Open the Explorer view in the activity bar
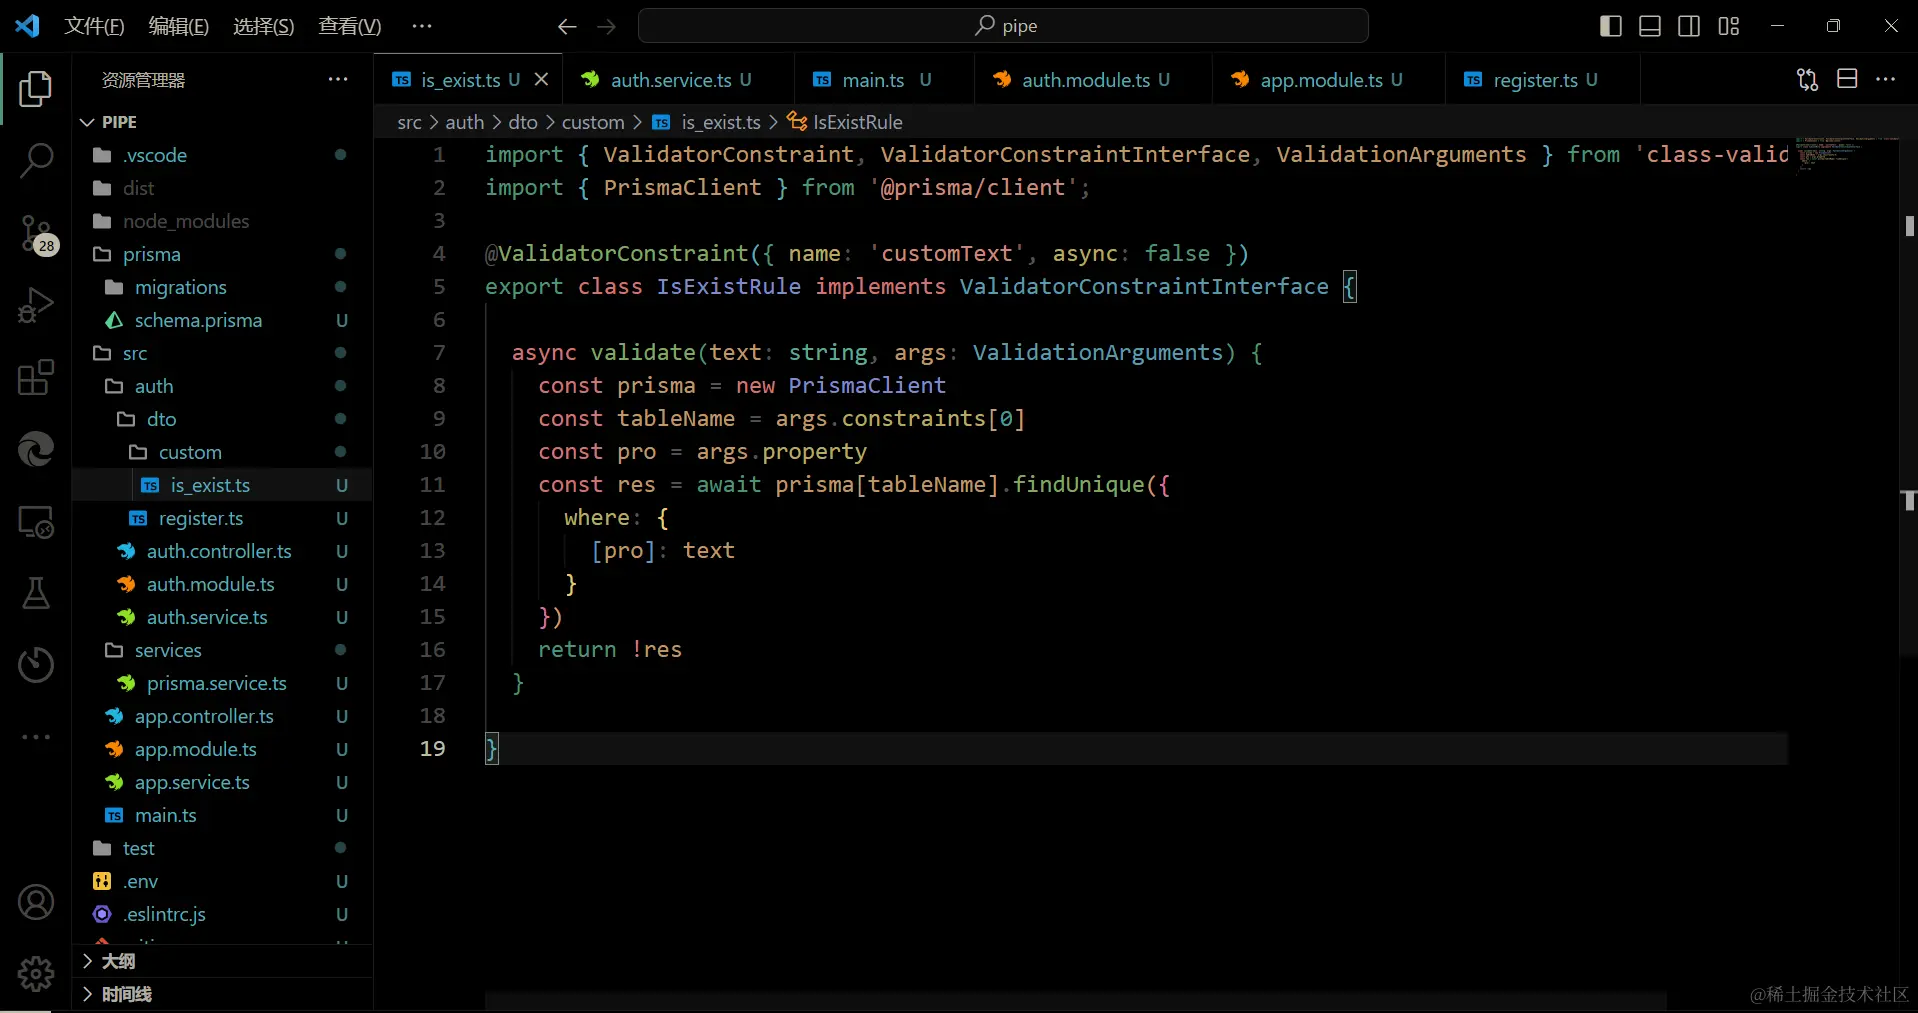This screenshot has width=1918, height=1013. [36, 89]
